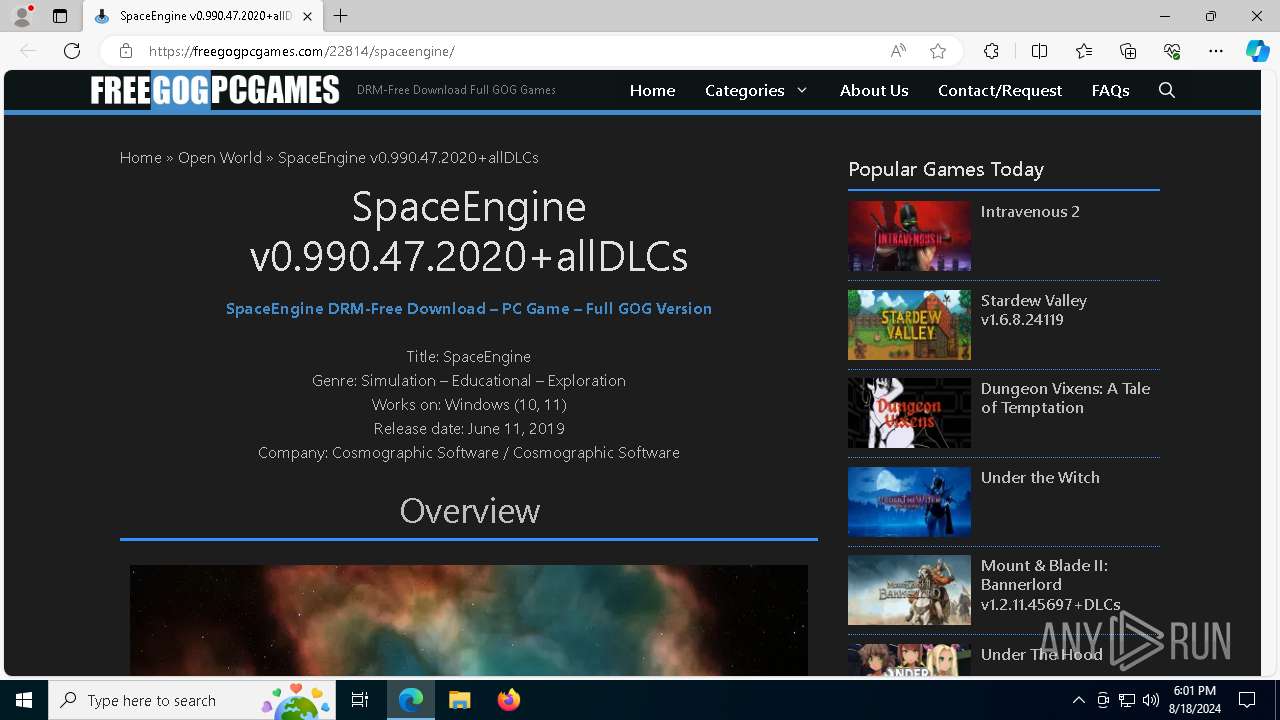
Task: Launch Firefox from taskbar
Action: (x=509, y=700)
